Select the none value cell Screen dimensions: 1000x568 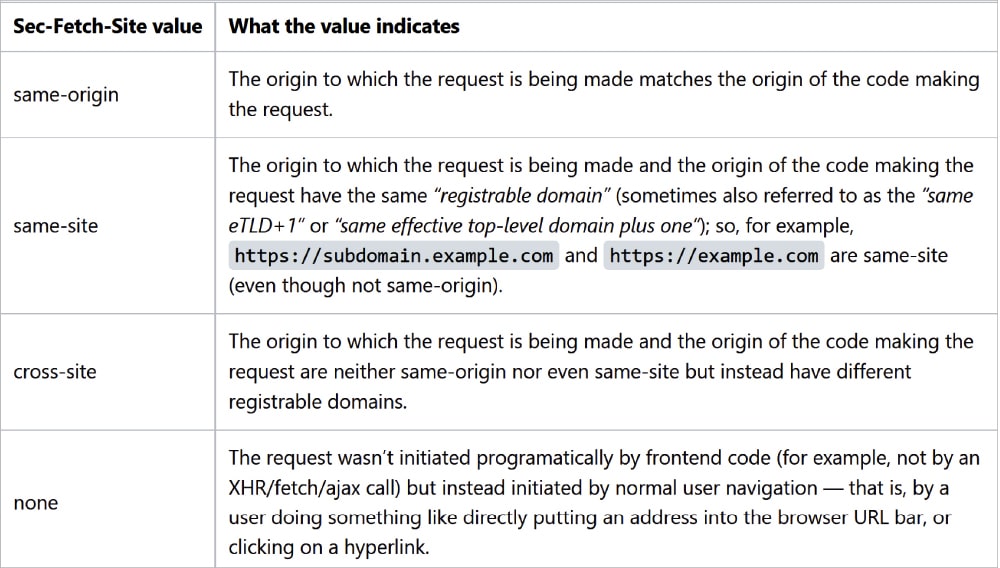pos(35,503)
